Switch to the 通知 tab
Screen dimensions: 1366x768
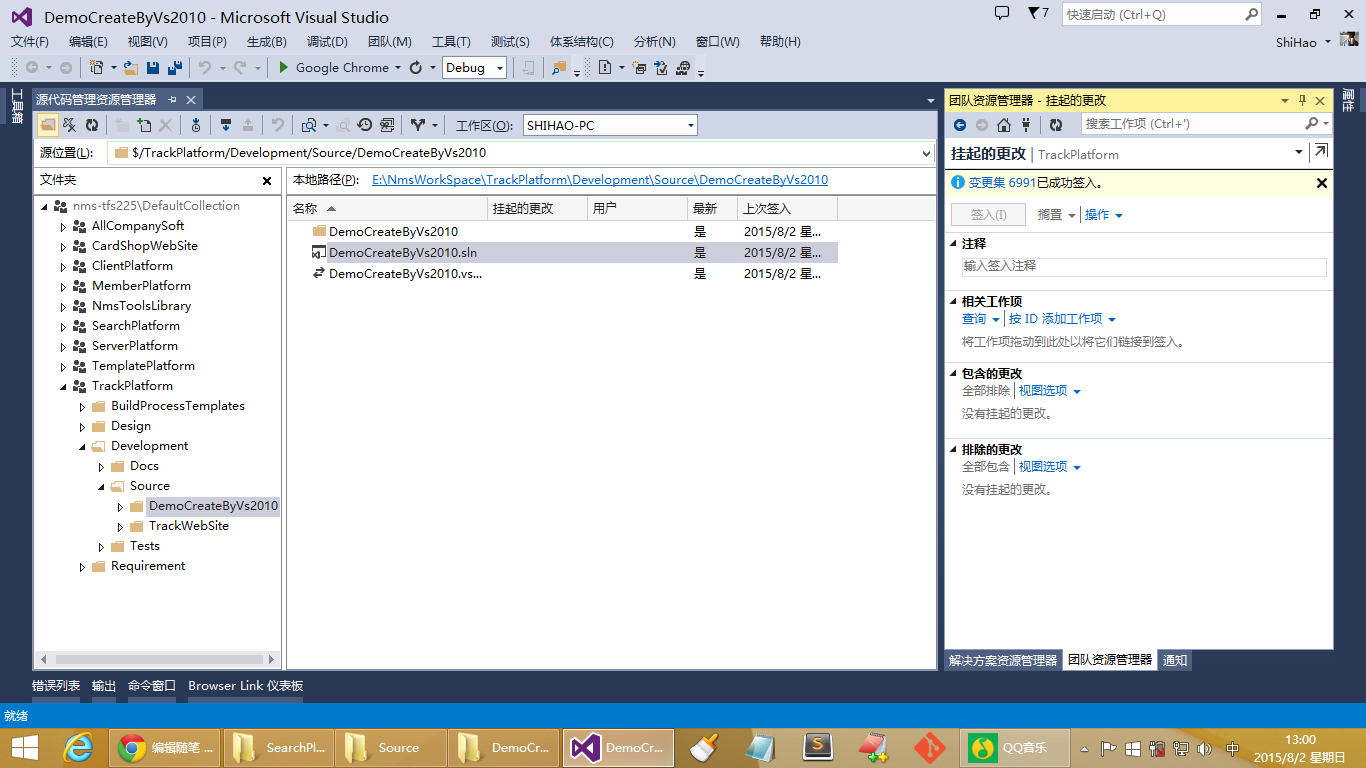[x=1175, y=660]
